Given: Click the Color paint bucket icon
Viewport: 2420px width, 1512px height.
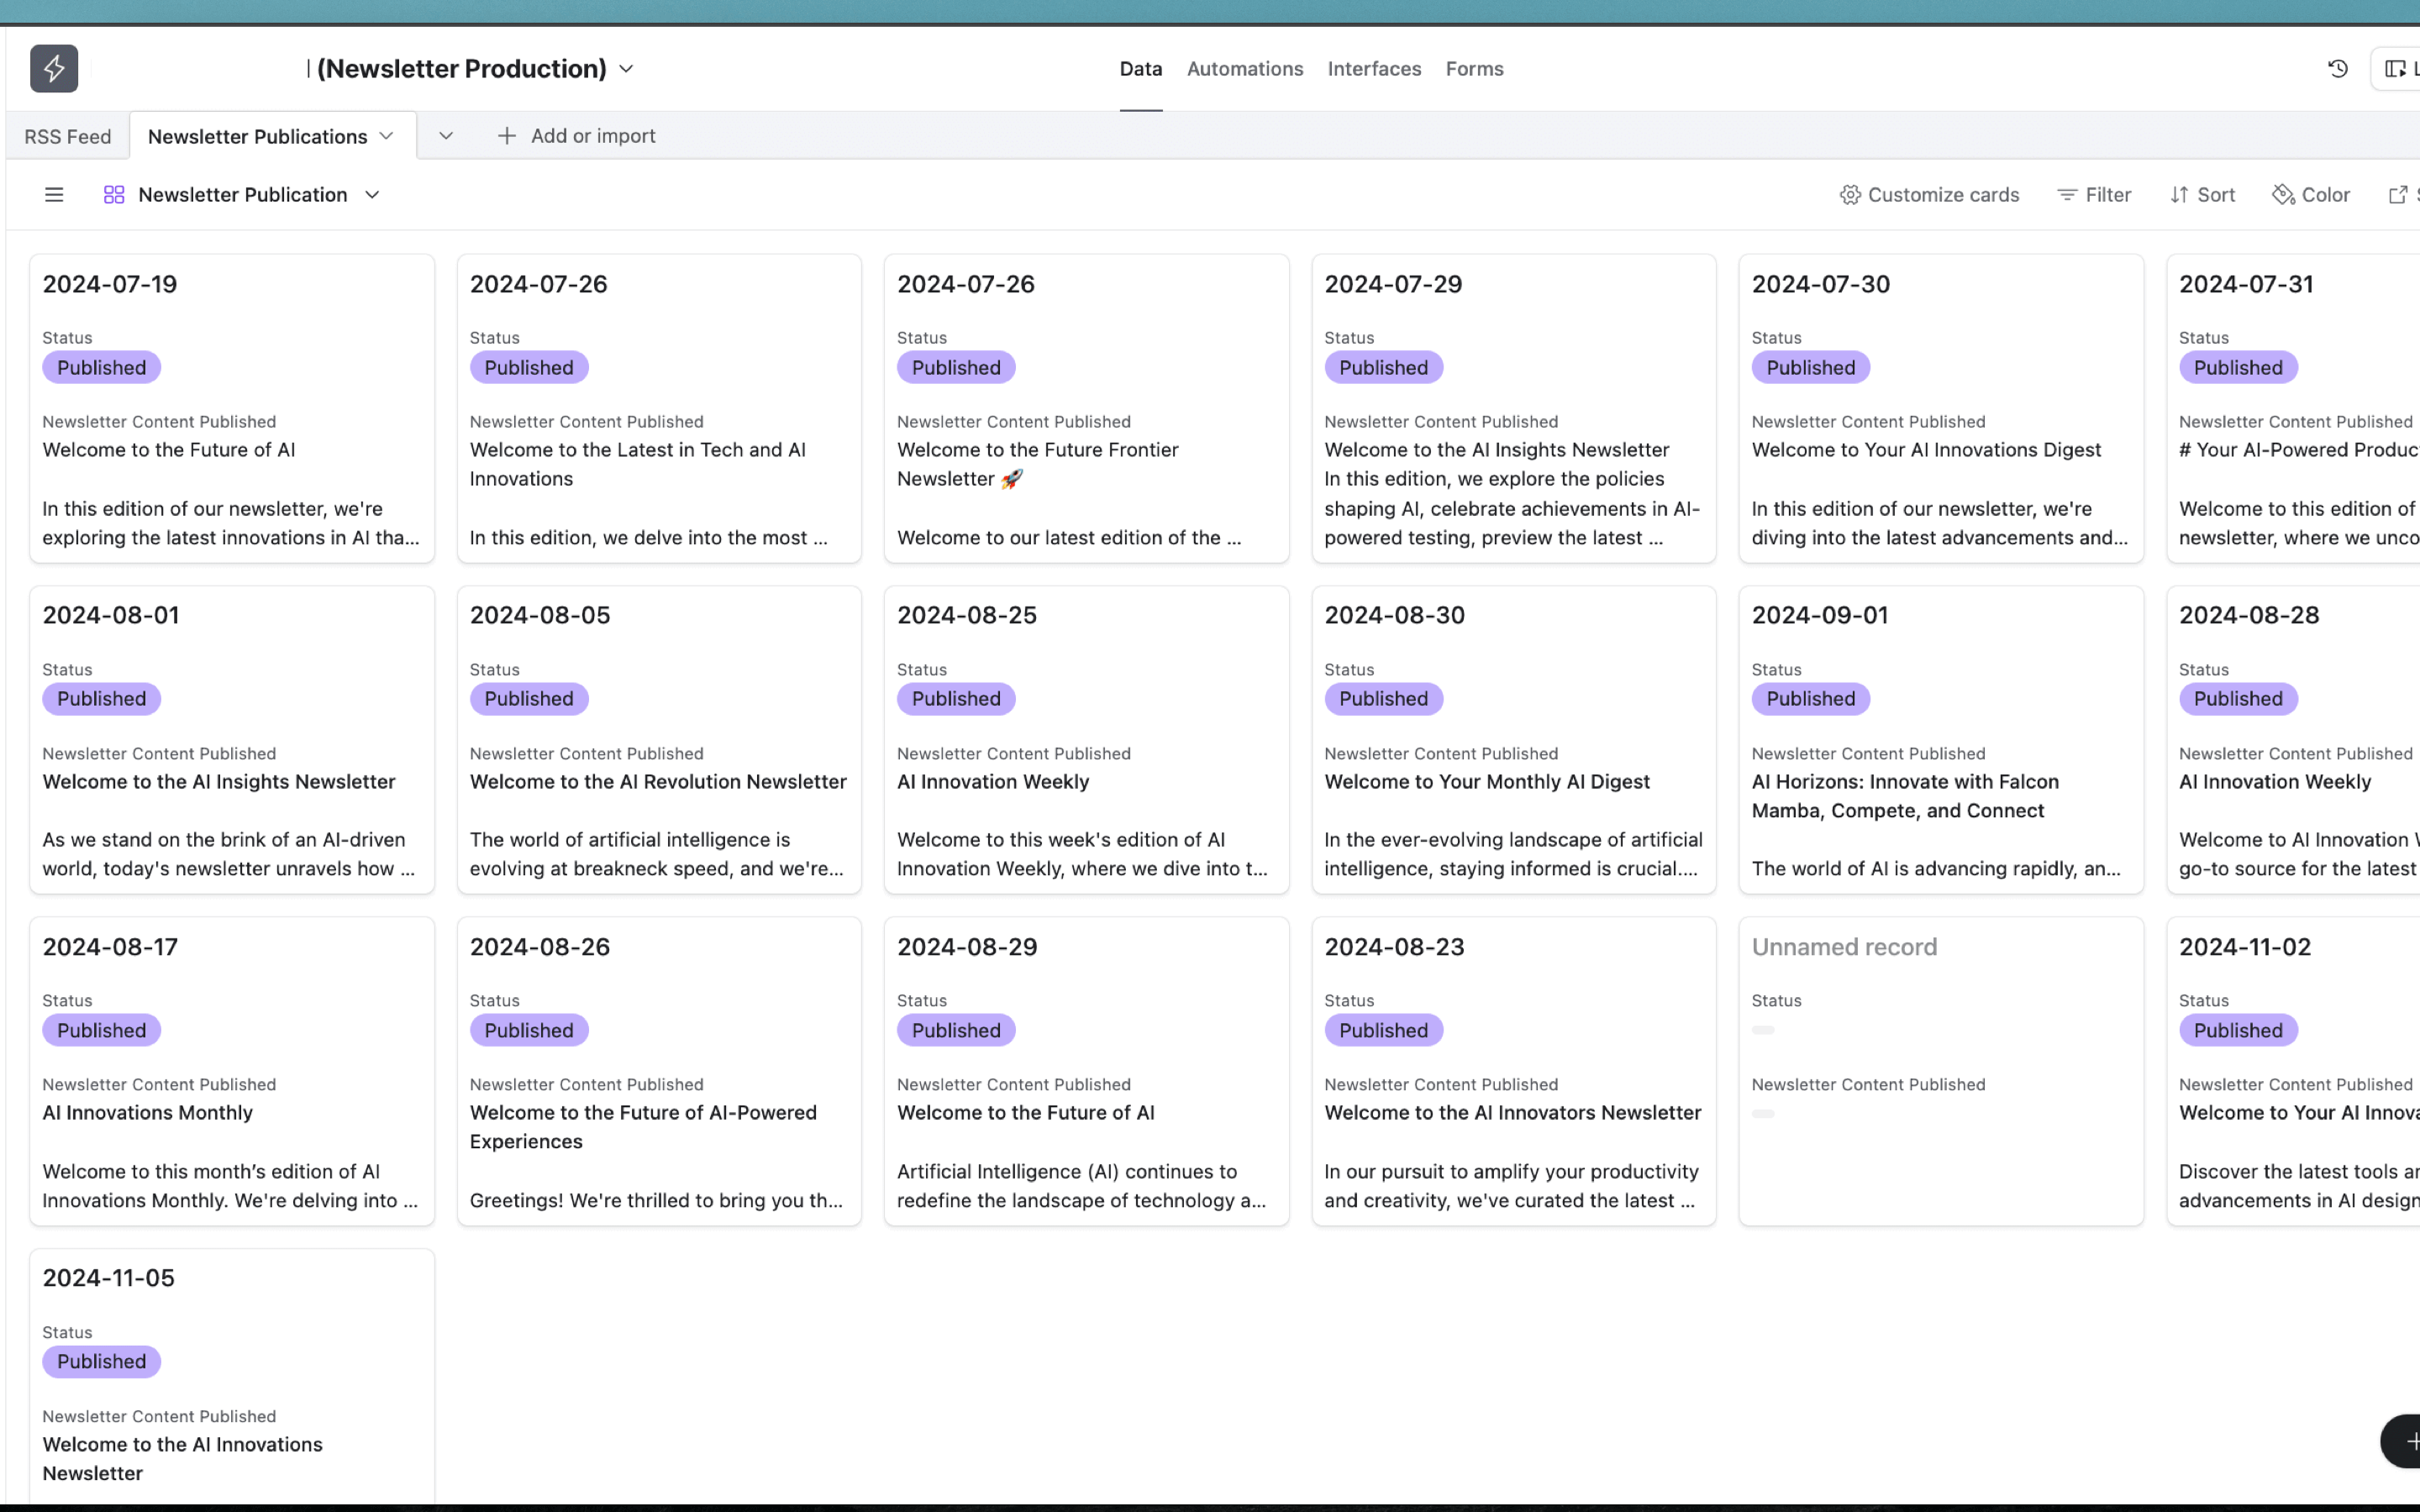Looking at the screenshot, I should click(x=2283, y=195).
